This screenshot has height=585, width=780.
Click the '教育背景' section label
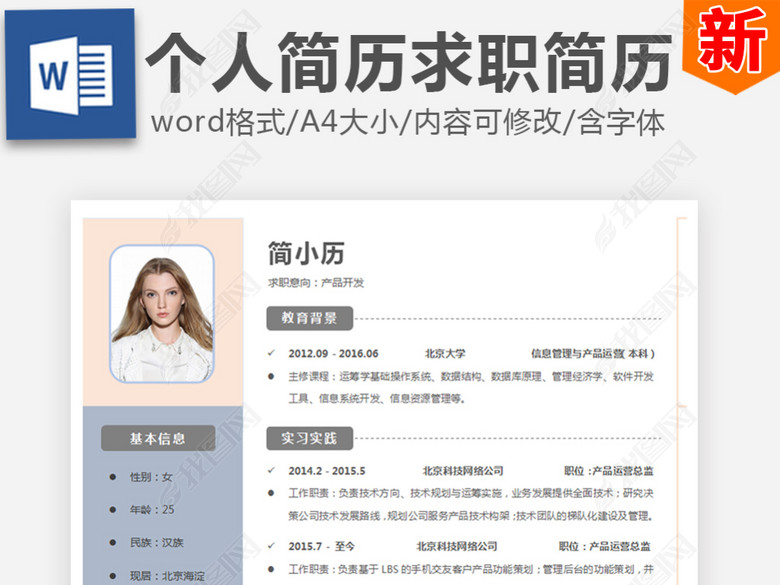pos(310,318)
